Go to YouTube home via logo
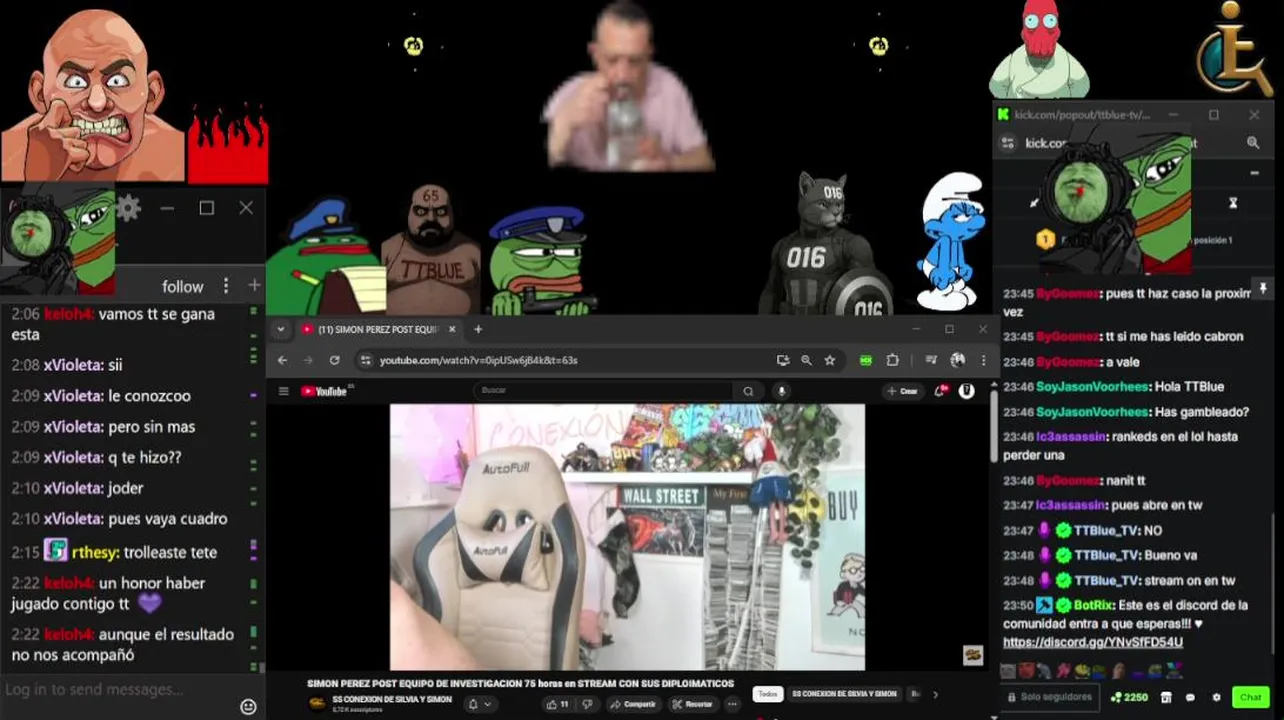 coord(325,391)
